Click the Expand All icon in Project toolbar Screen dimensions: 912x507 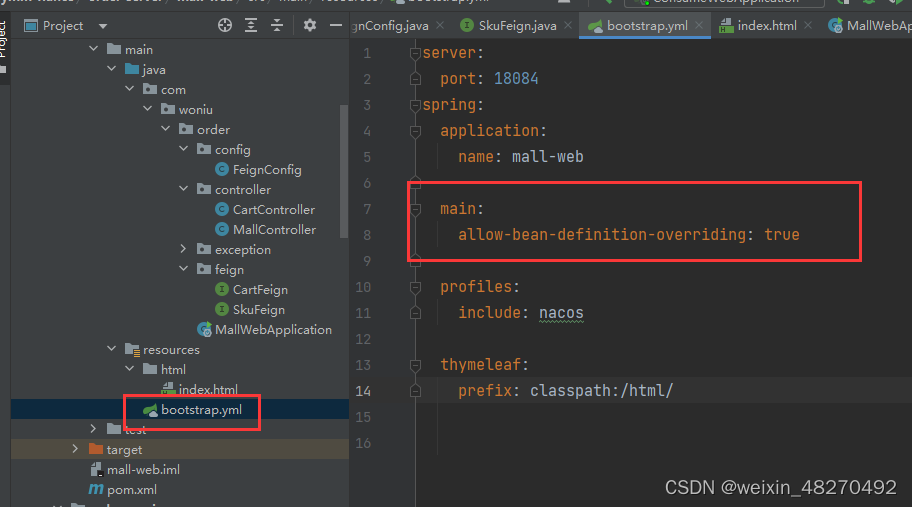251,25
